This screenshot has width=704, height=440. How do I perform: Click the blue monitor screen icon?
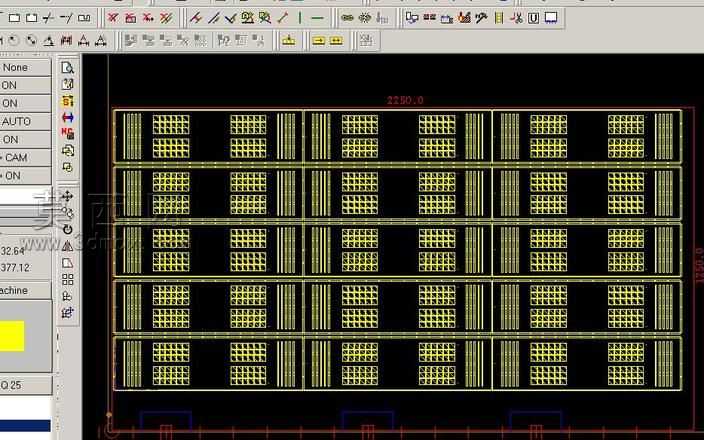551,18
